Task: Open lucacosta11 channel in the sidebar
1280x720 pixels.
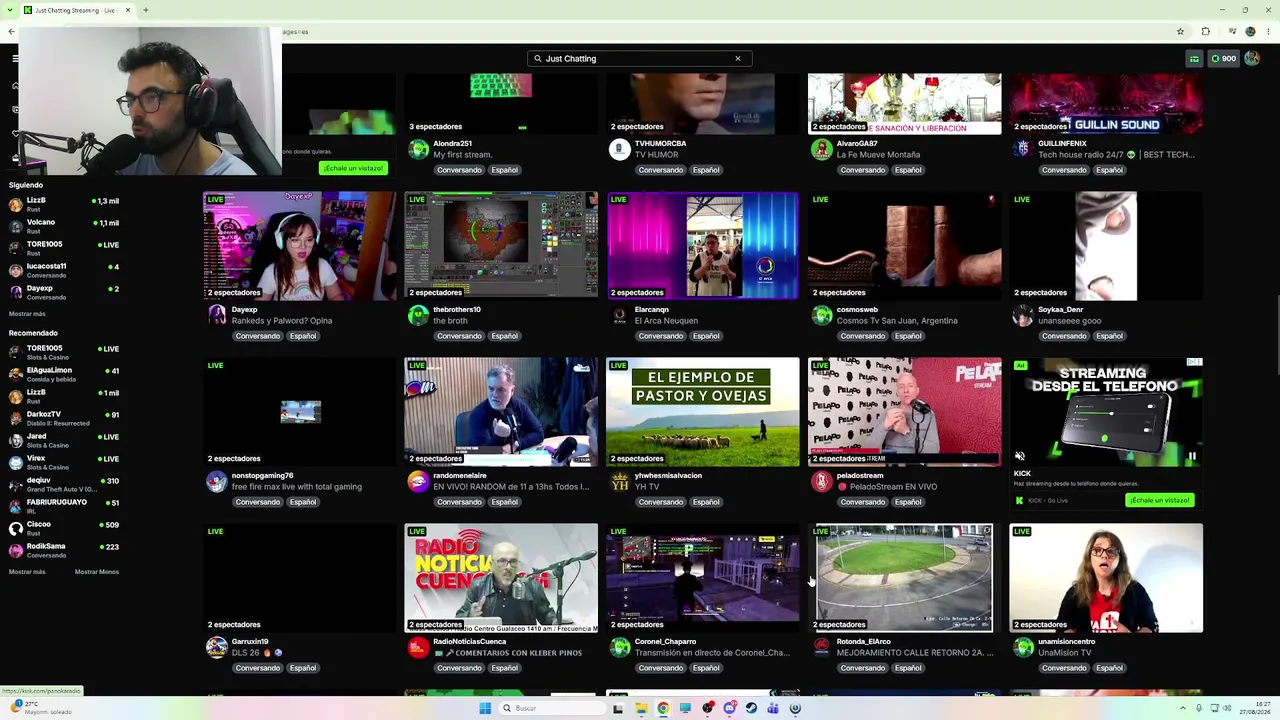Action: pyautogui.click(x=64, y=270)
